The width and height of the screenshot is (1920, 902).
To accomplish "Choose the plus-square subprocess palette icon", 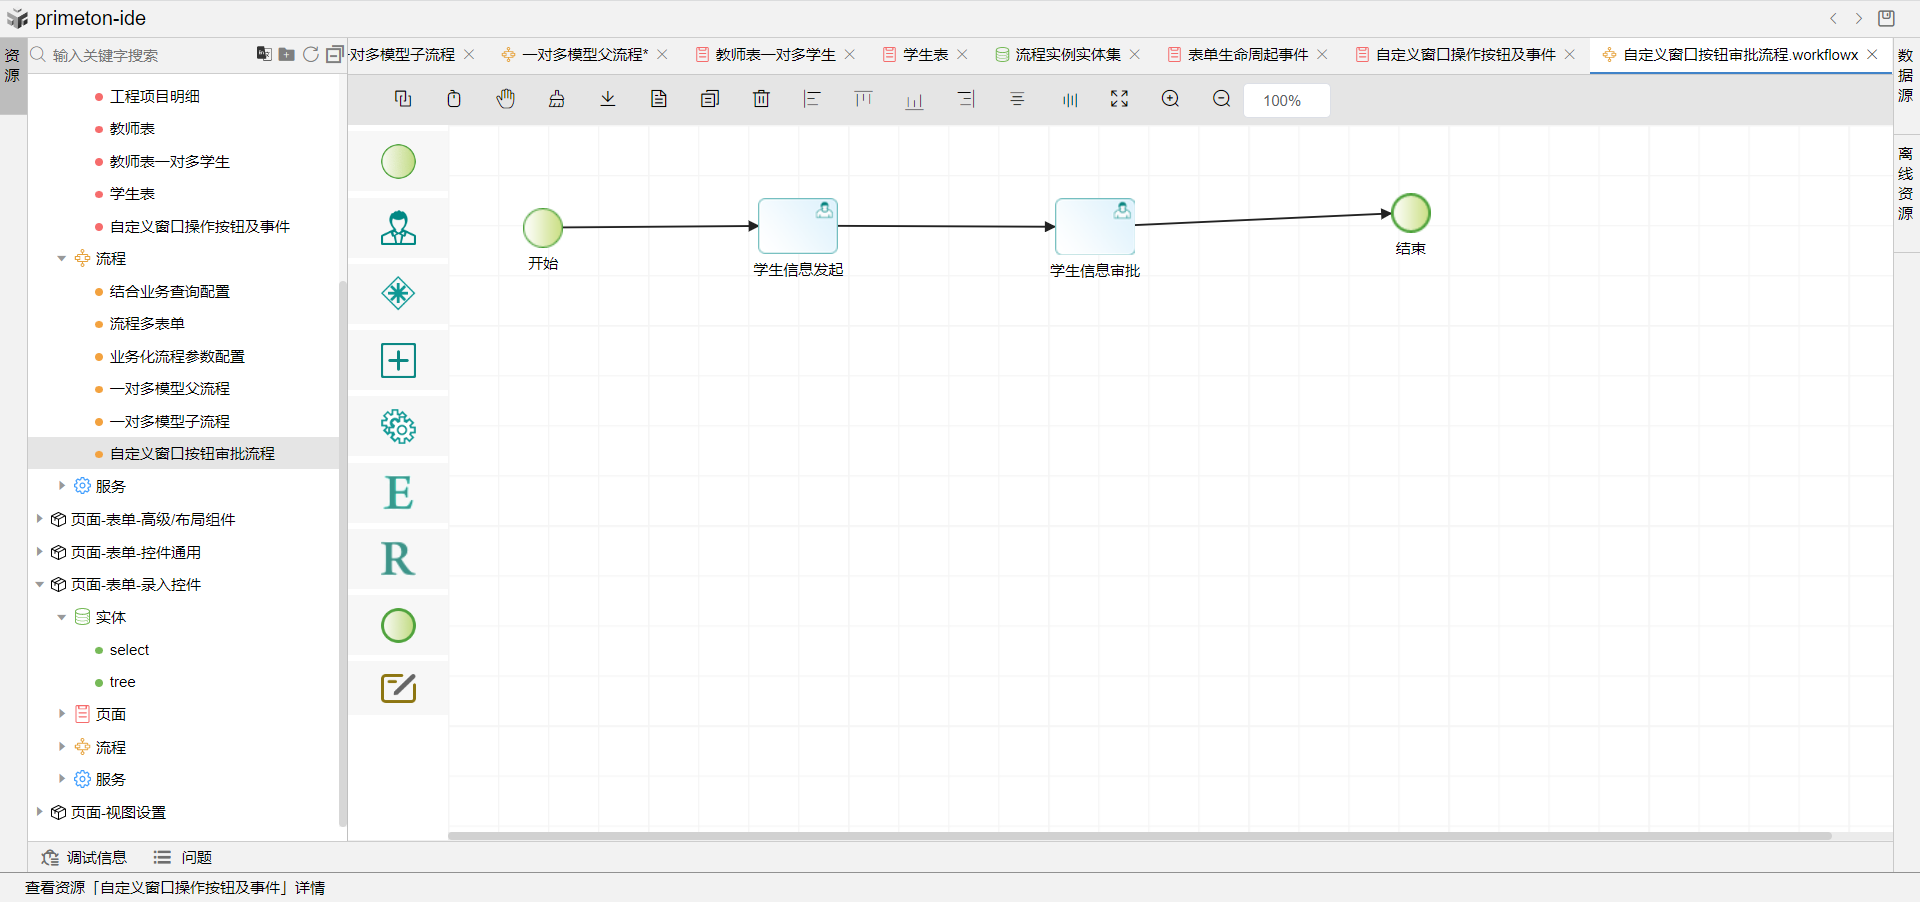I will pos(398,360).
